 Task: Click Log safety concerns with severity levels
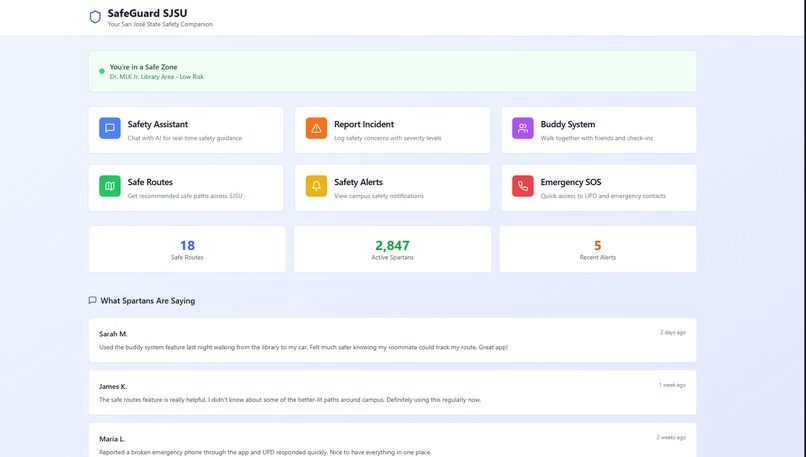click(x=388, y=138)
